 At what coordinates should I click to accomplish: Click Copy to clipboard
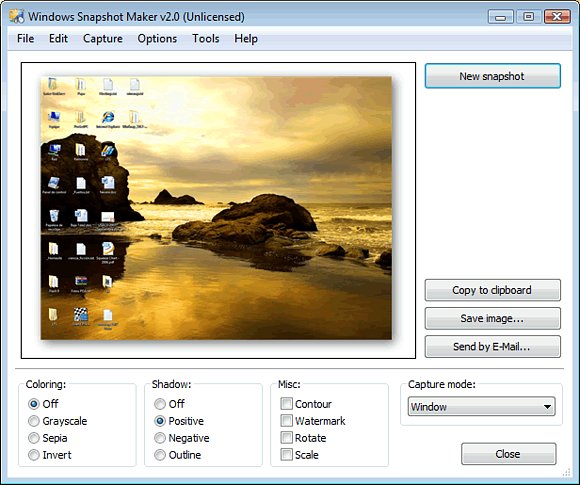[492, 290]
